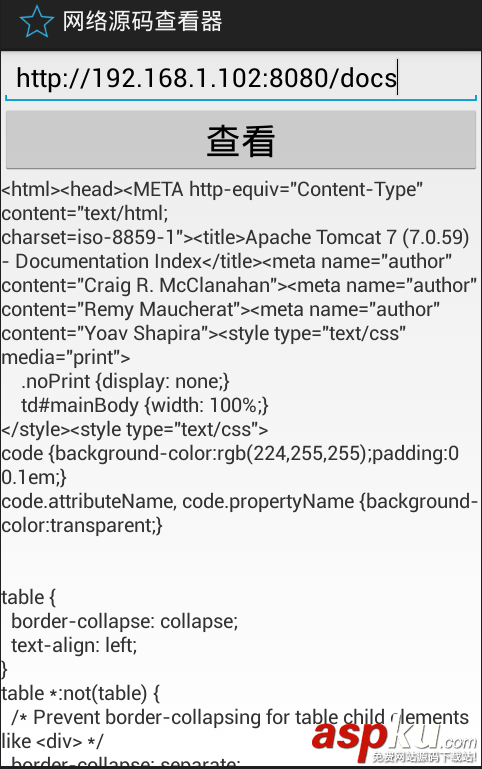
Task: Click the border-collapse: collapse line
Action: click(125, 622)
